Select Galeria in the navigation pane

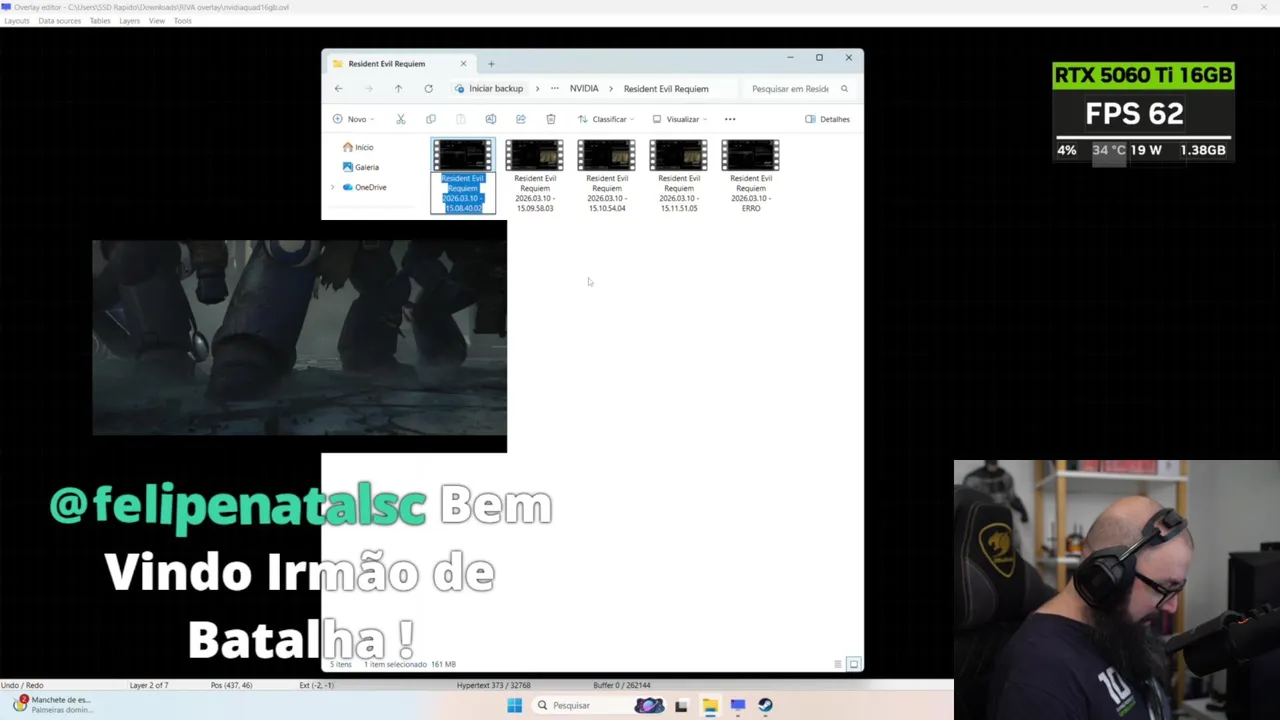pyautogui.click(x=360, y=167)
